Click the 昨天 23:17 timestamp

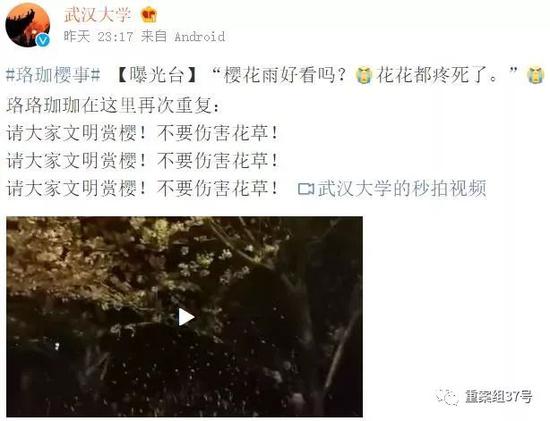point(98,36)
